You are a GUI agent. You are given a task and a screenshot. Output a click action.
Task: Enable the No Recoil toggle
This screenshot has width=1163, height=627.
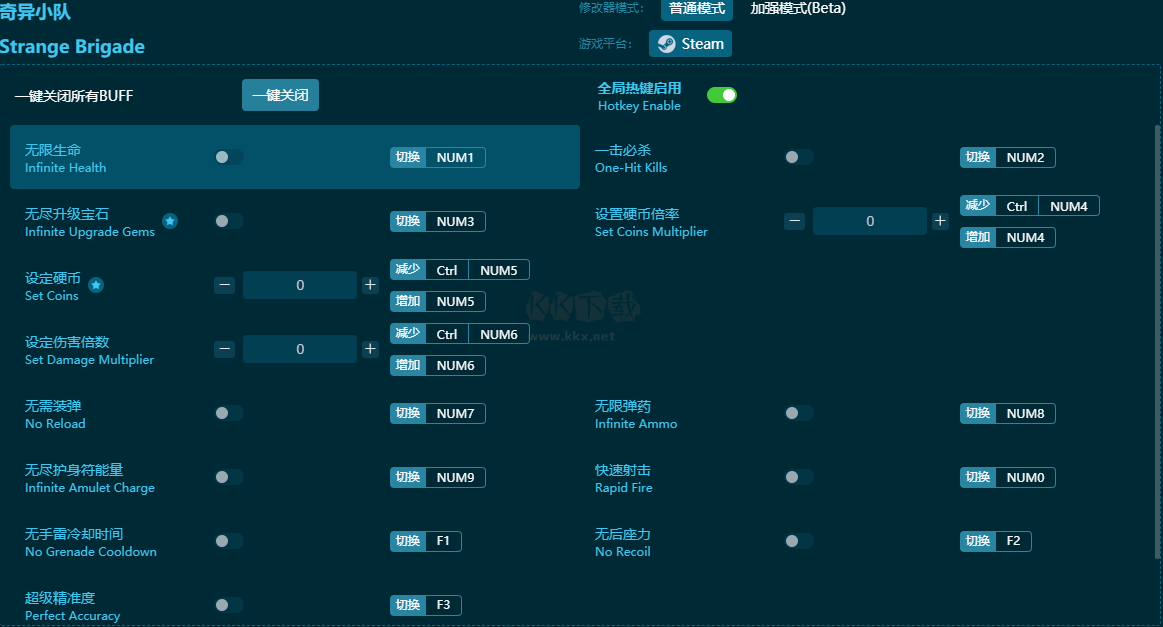coord(799,541)
